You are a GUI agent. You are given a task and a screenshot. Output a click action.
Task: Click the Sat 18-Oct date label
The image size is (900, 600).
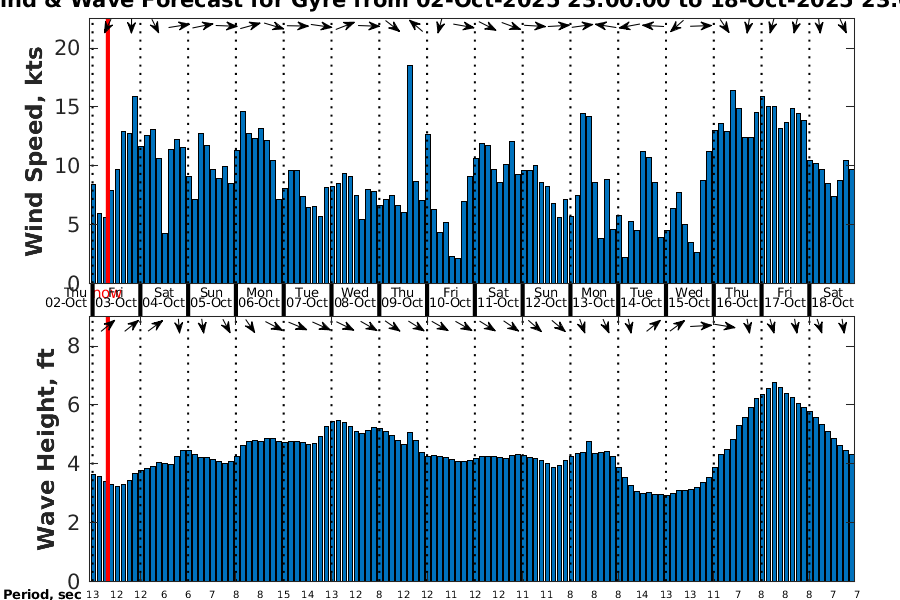[832, 297]
